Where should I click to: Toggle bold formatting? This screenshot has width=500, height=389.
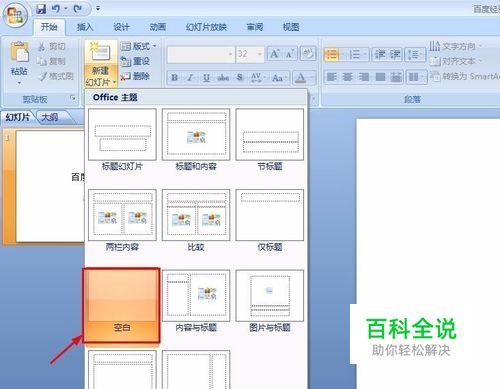[174, 78]
